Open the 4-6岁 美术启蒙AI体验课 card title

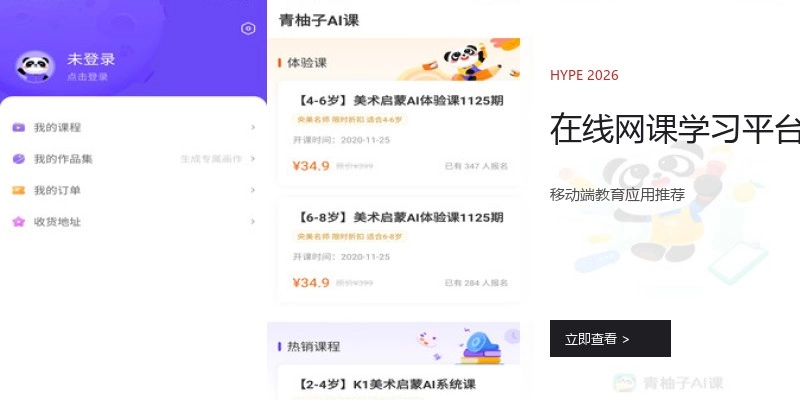click(x=399, y=101)
